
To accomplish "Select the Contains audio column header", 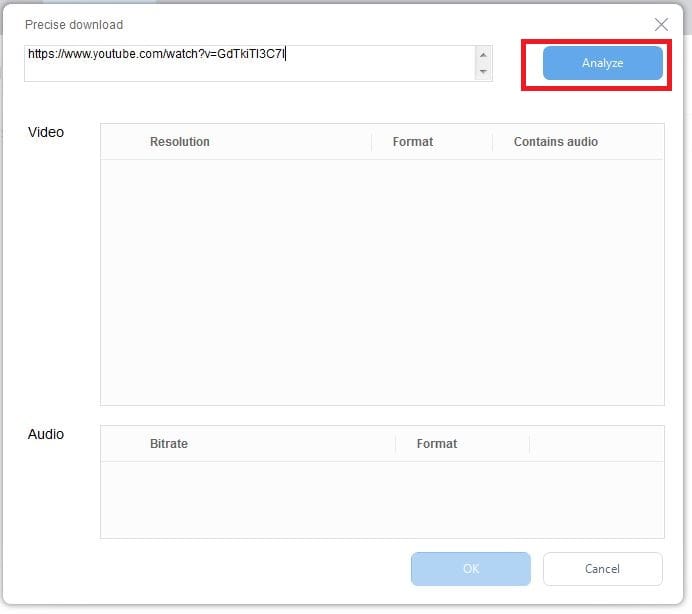I will click(555, 142).
